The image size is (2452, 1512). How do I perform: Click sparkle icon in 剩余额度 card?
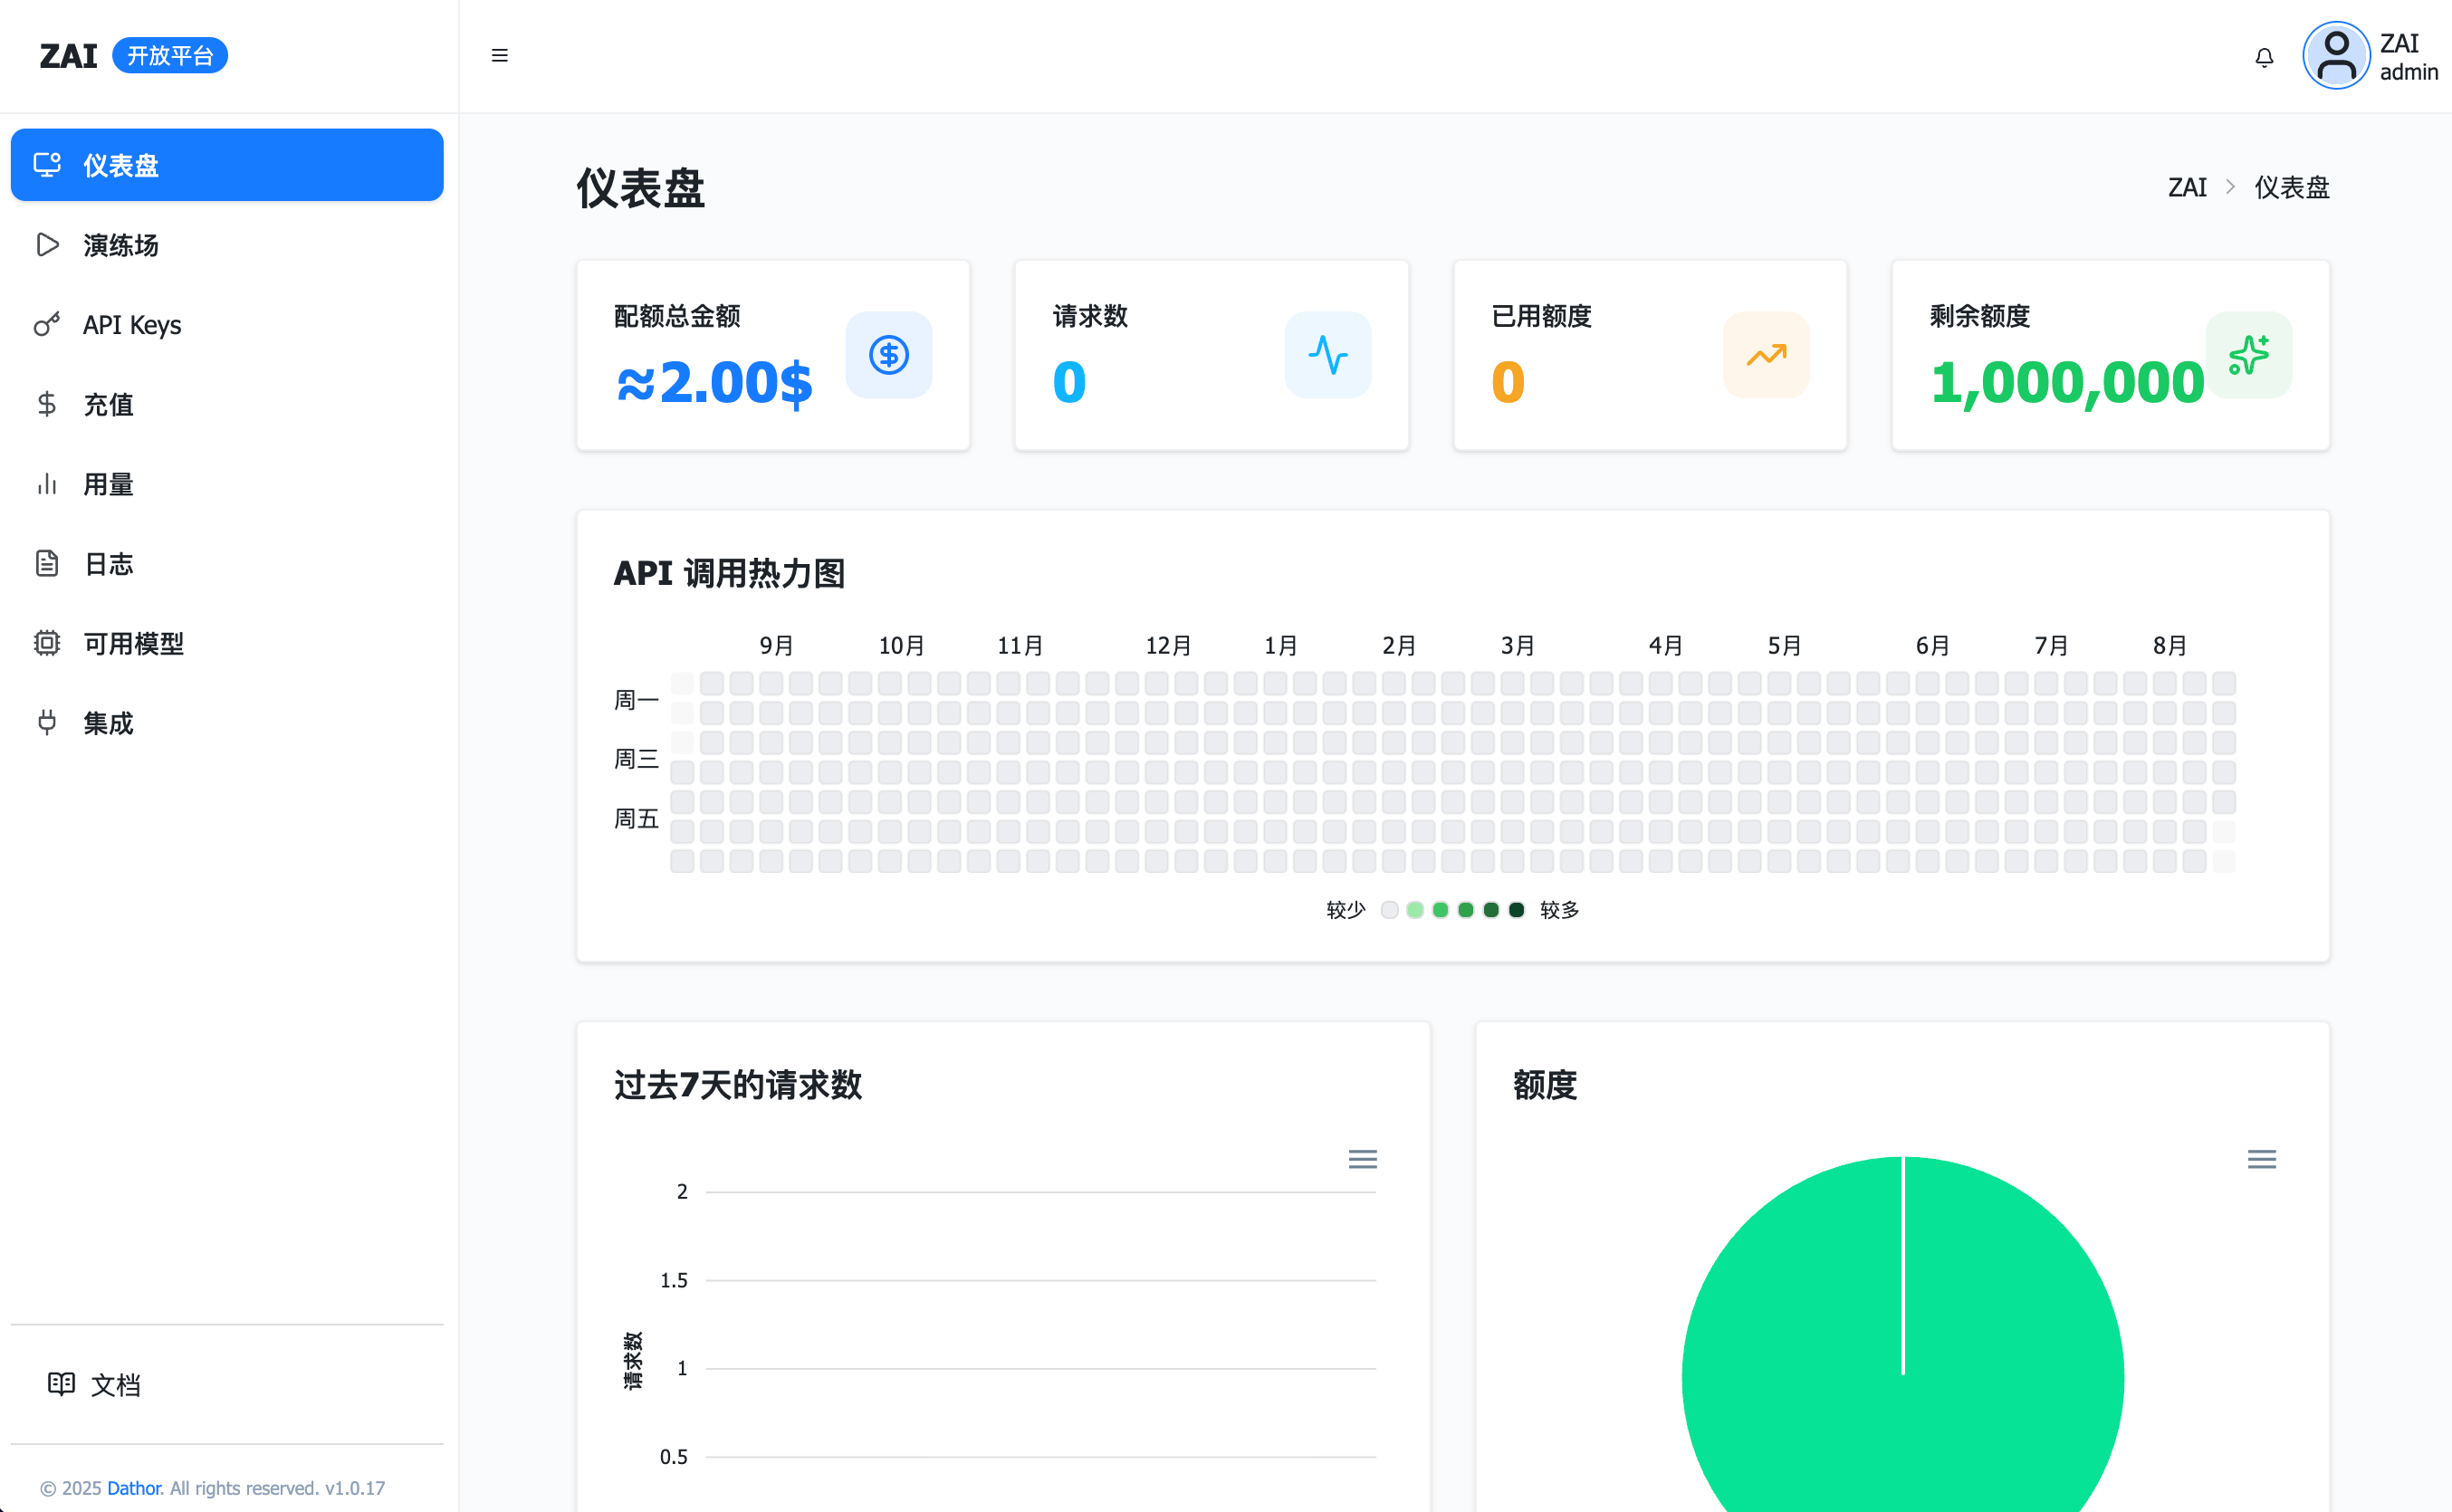2248,355
